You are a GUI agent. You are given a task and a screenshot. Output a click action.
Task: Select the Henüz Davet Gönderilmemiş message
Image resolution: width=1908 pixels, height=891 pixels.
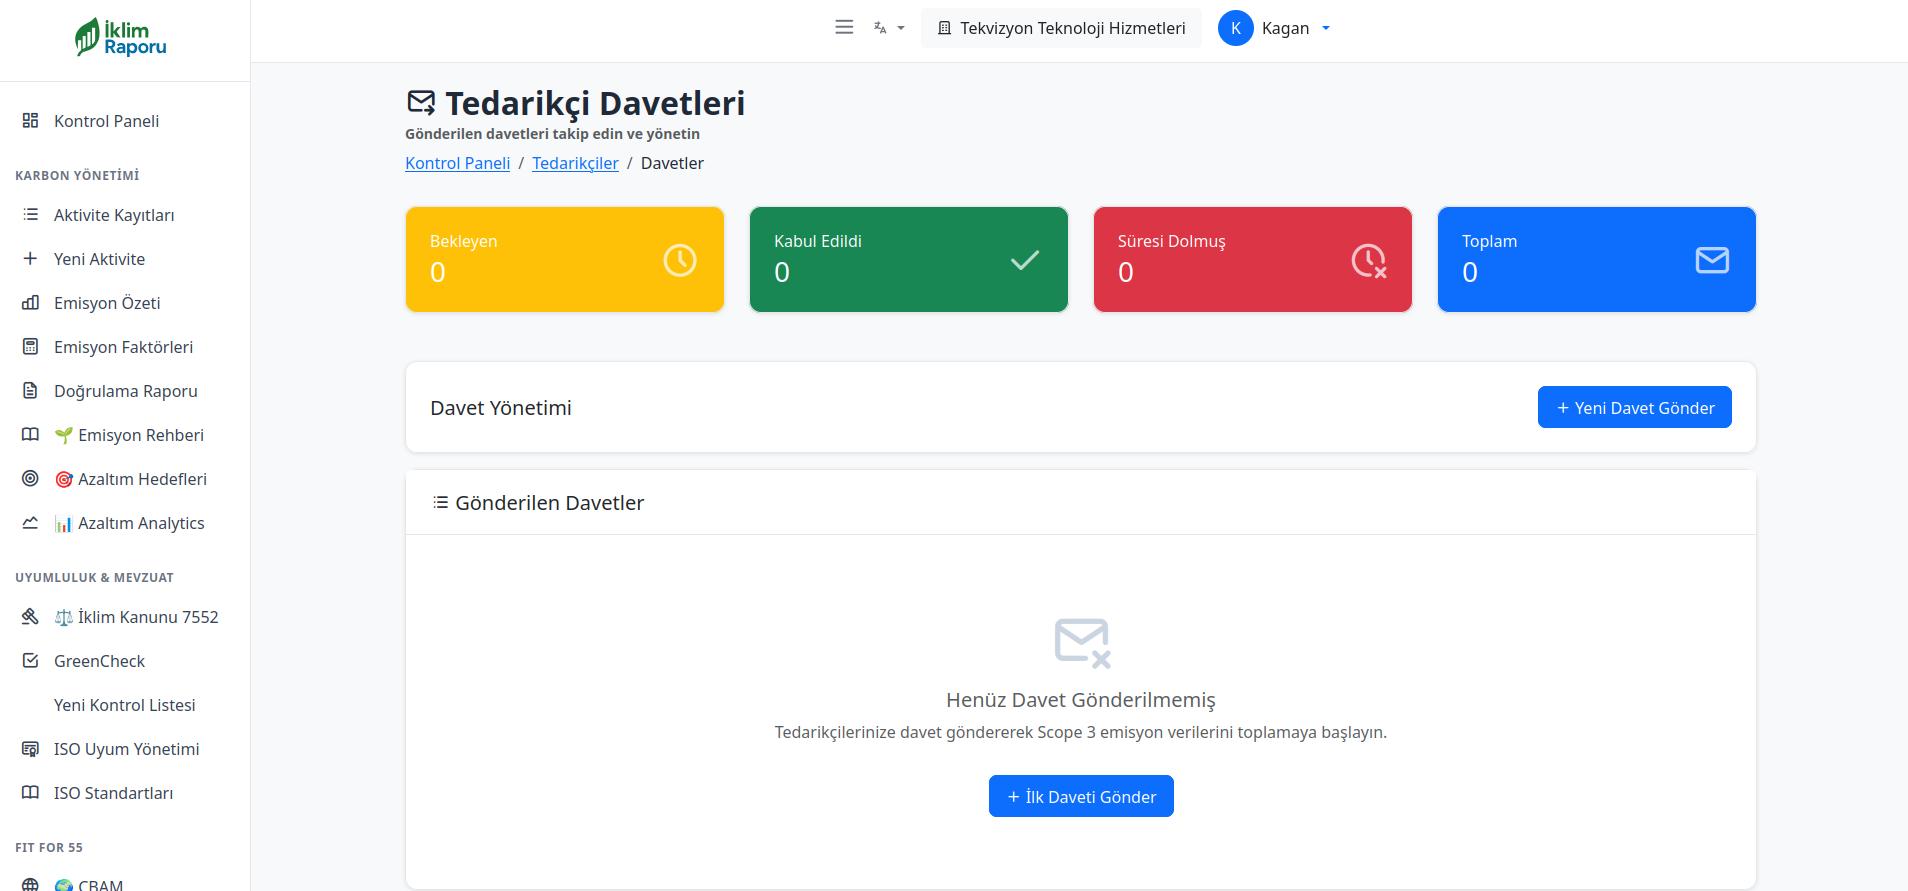click(x=1081, y=700)
